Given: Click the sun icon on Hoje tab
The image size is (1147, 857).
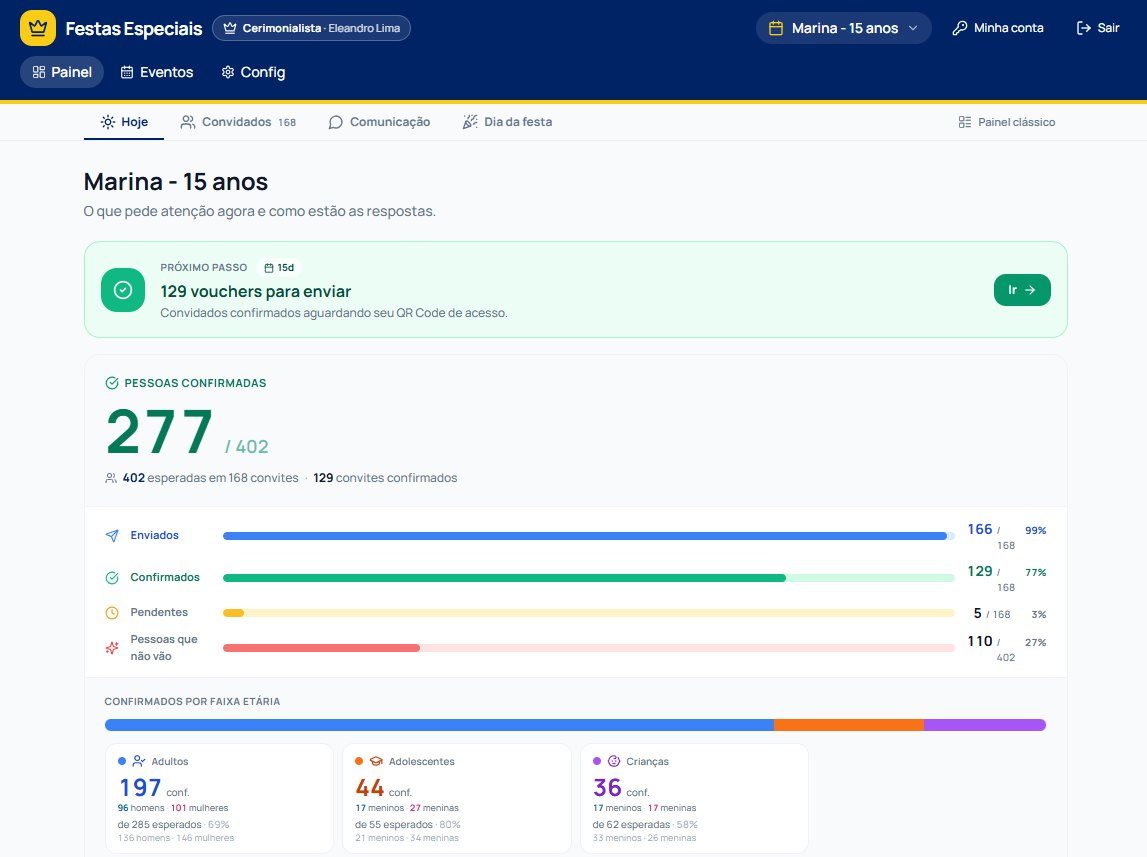Looking at the screenshot, I should pyautogui.click(x=108, y=122).
